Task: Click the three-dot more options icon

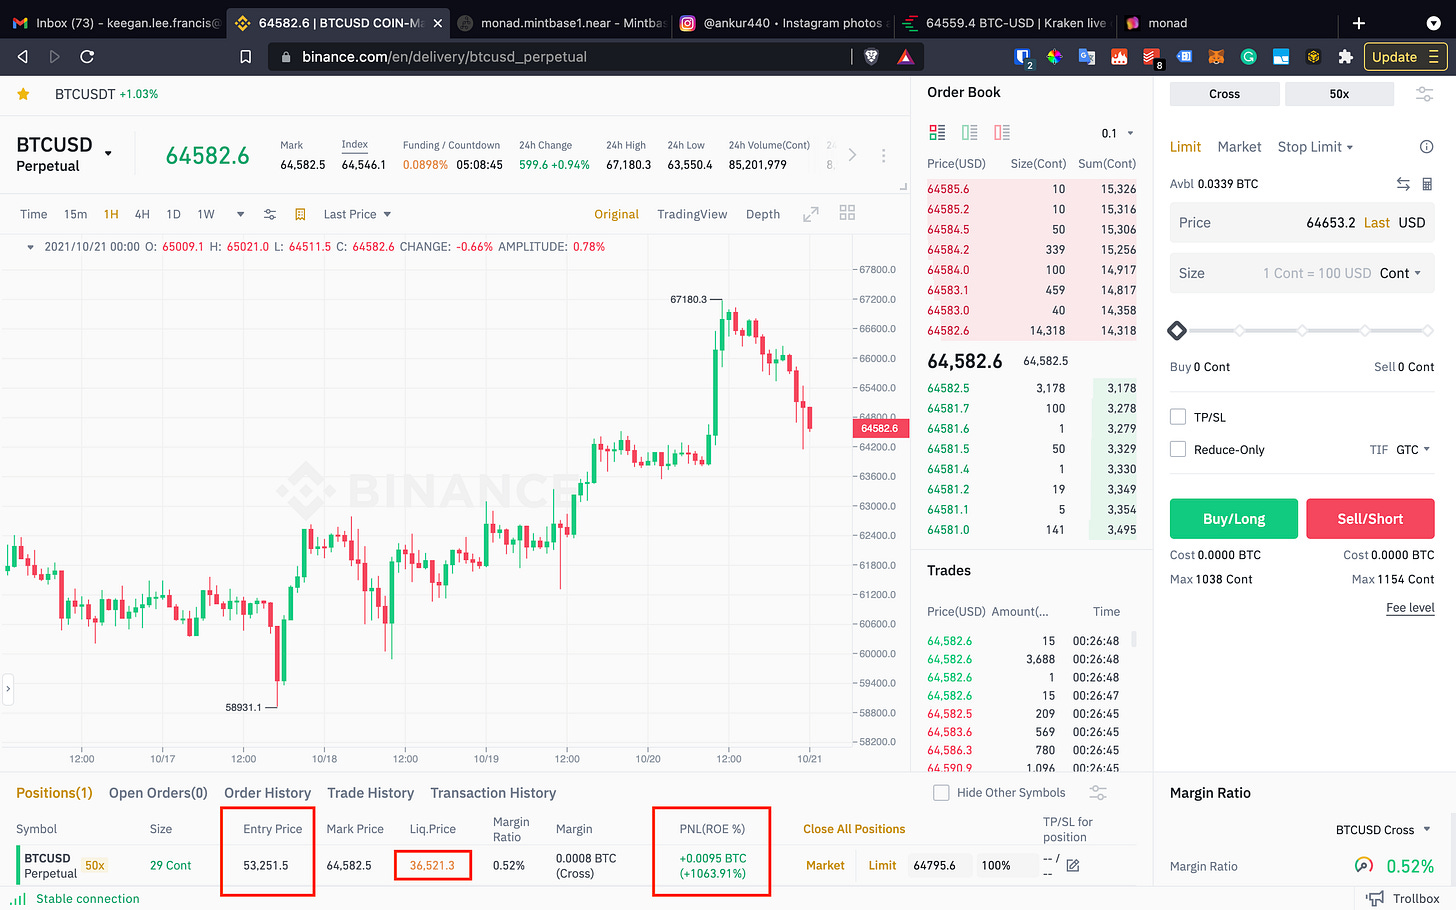Action: 883,156
